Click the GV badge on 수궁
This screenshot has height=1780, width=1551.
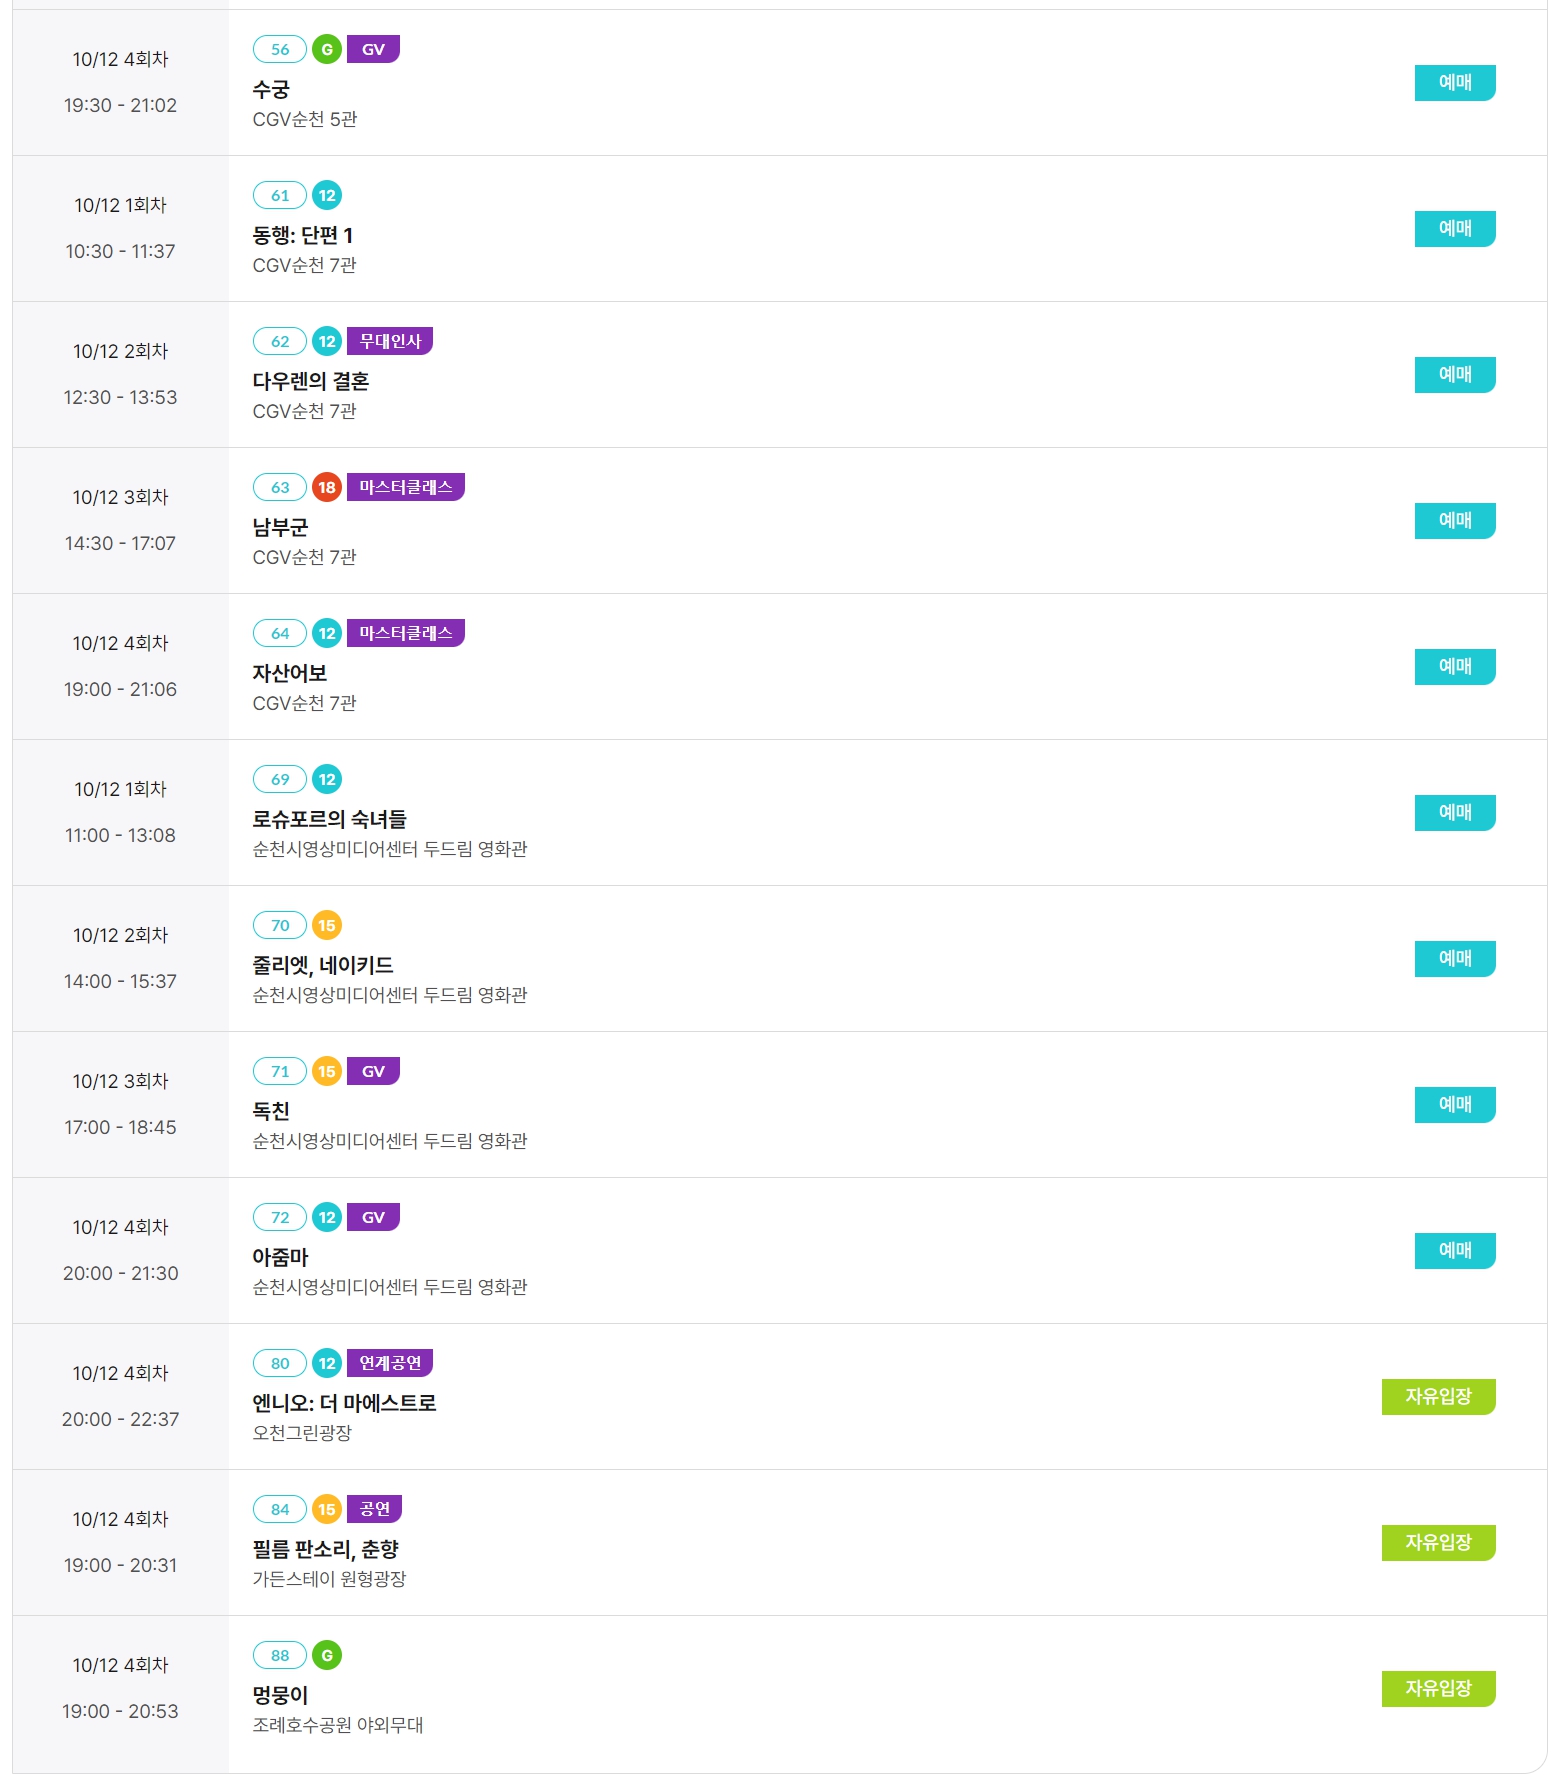tap(373, 49)
